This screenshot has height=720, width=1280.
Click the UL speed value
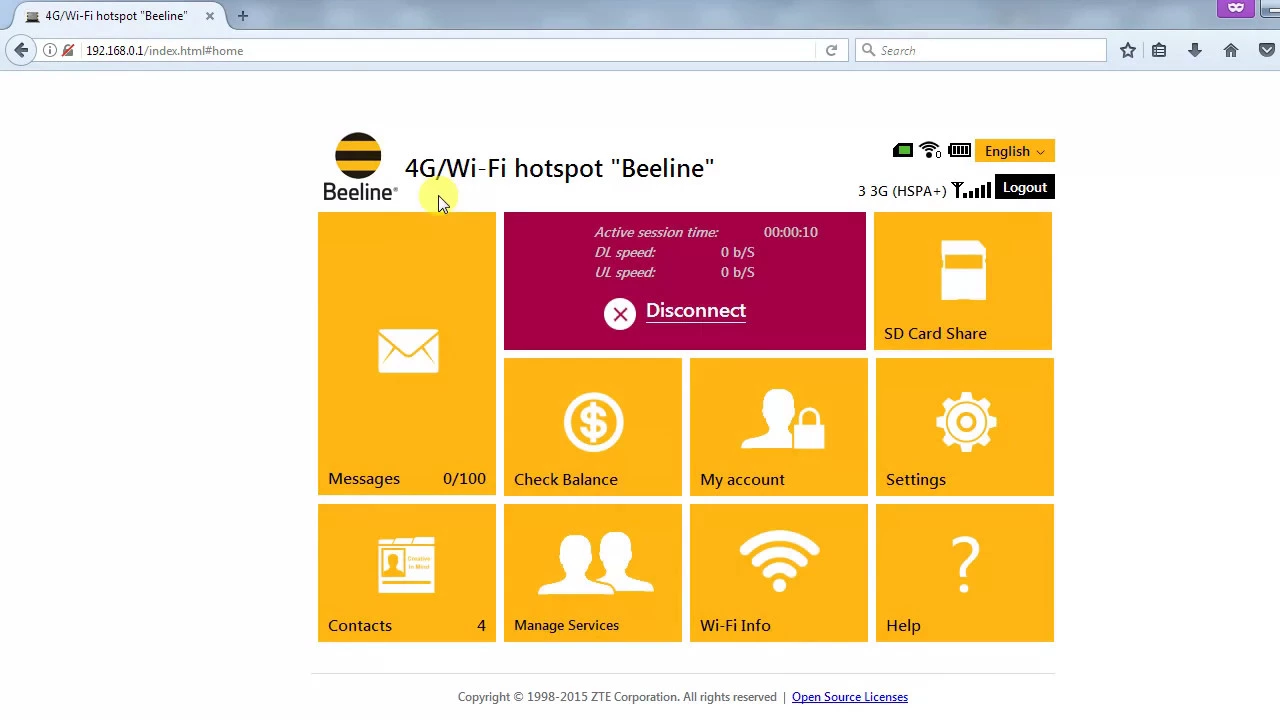738,272
